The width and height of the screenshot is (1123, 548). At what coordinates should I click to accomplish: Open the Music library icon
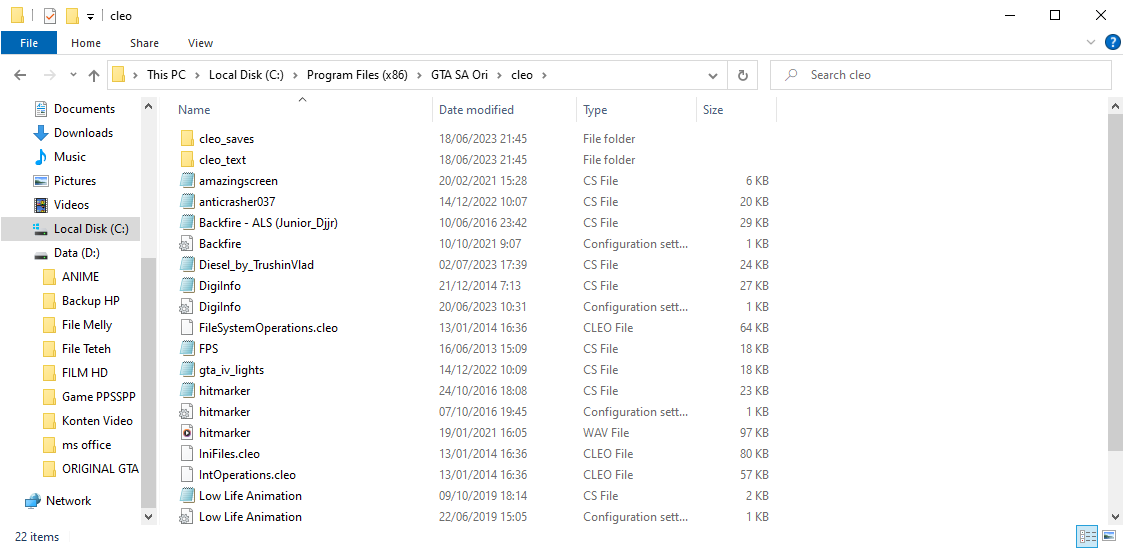[41, 157]
